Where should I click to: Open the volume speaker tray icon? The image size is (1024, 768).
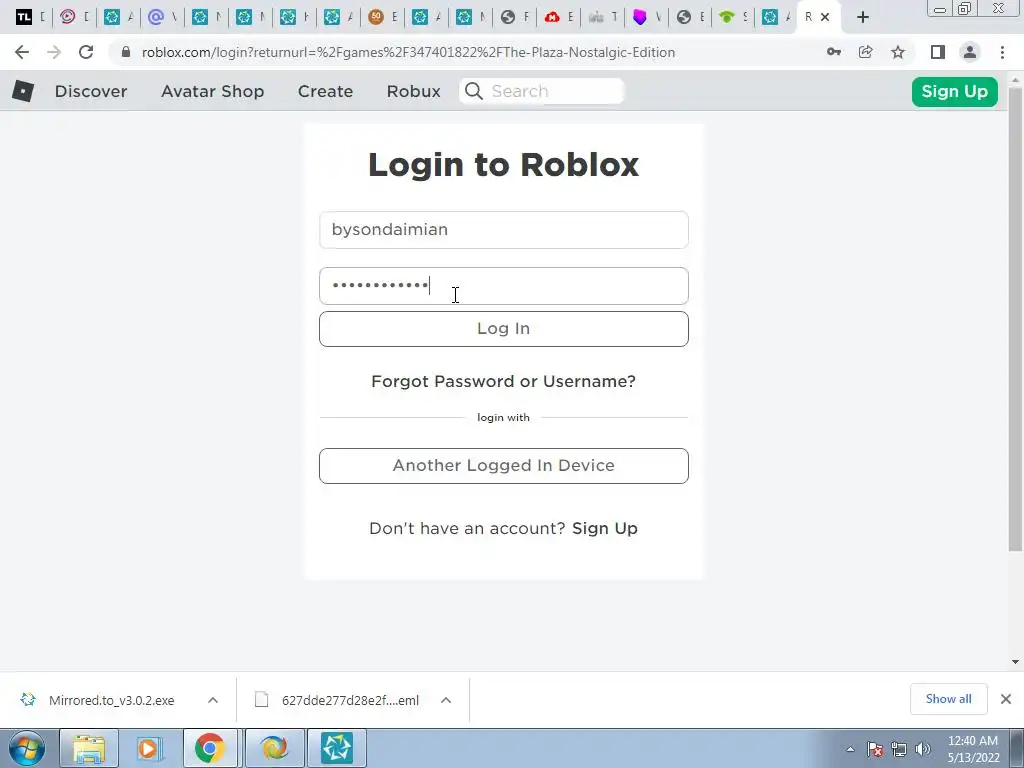pyautogui.click(x=922, y=749)
